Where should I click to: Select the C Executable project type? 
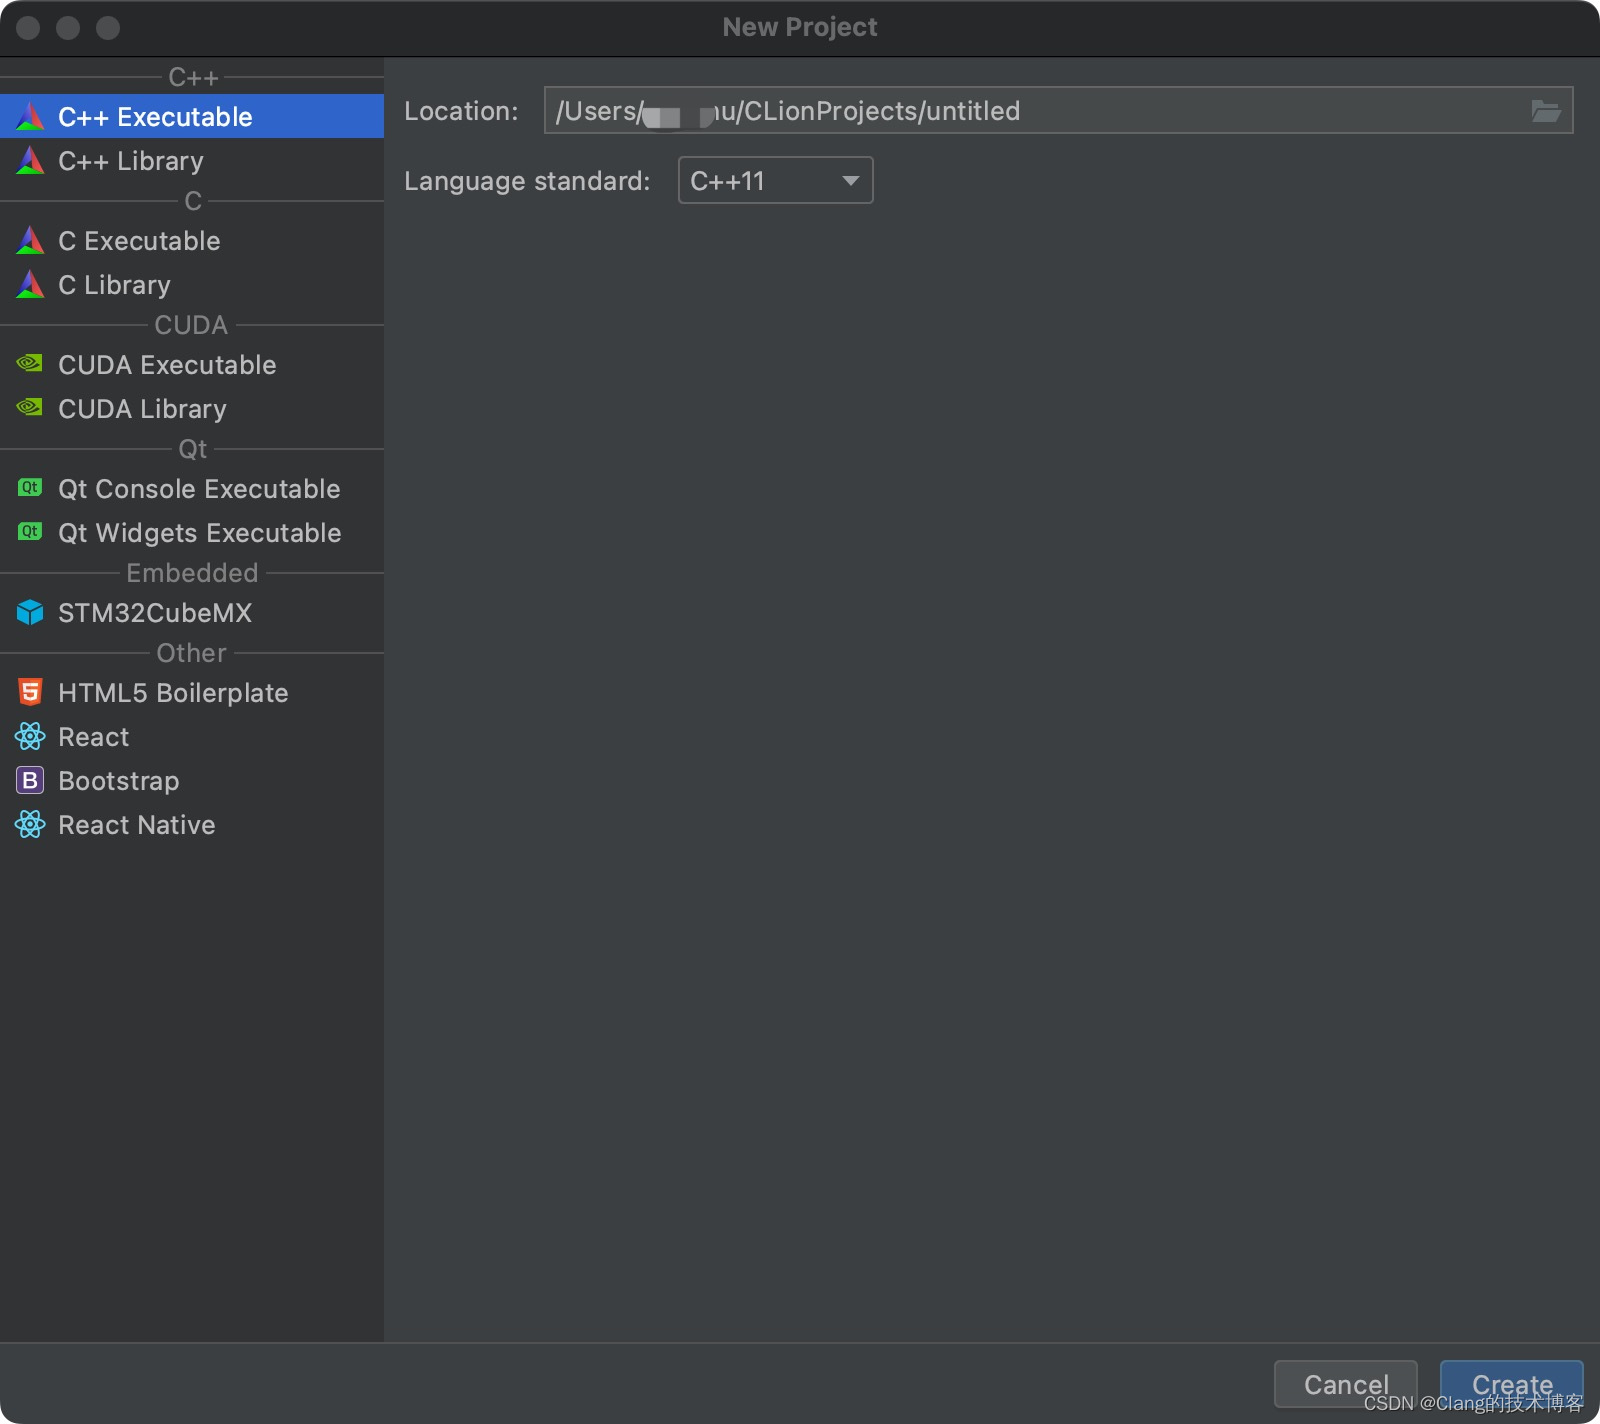coord(192,241)
